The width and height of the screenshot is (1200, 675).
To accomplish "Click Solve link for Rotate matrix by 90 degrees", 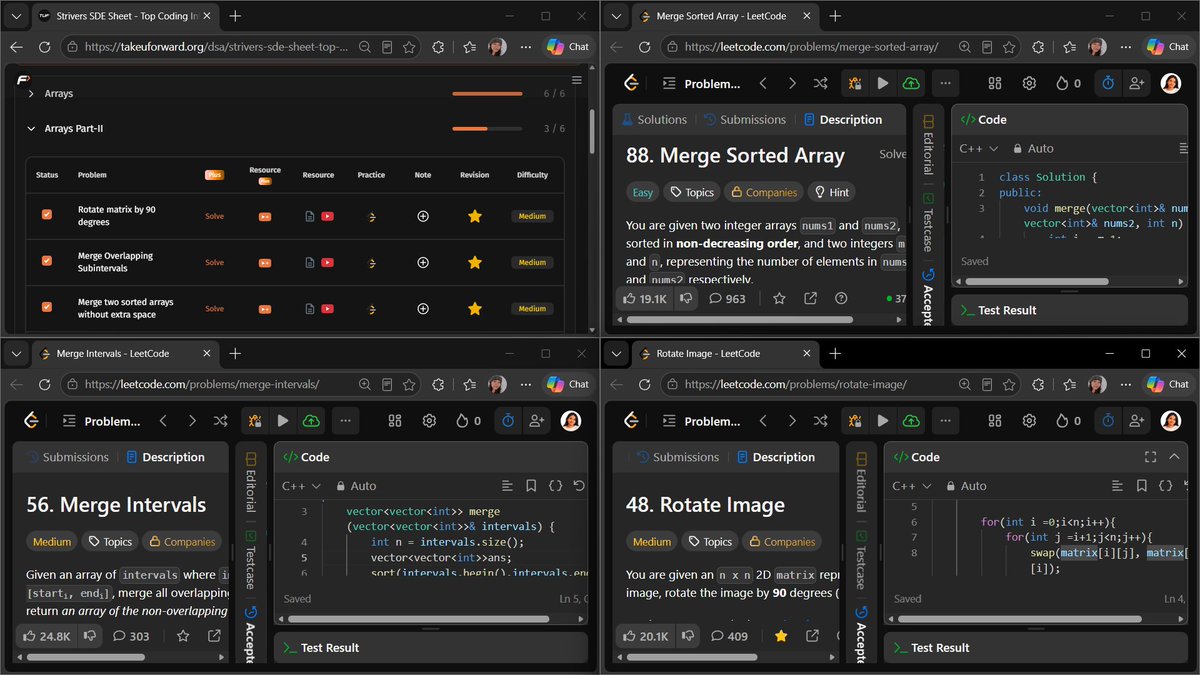I will (x=214, y=216).
